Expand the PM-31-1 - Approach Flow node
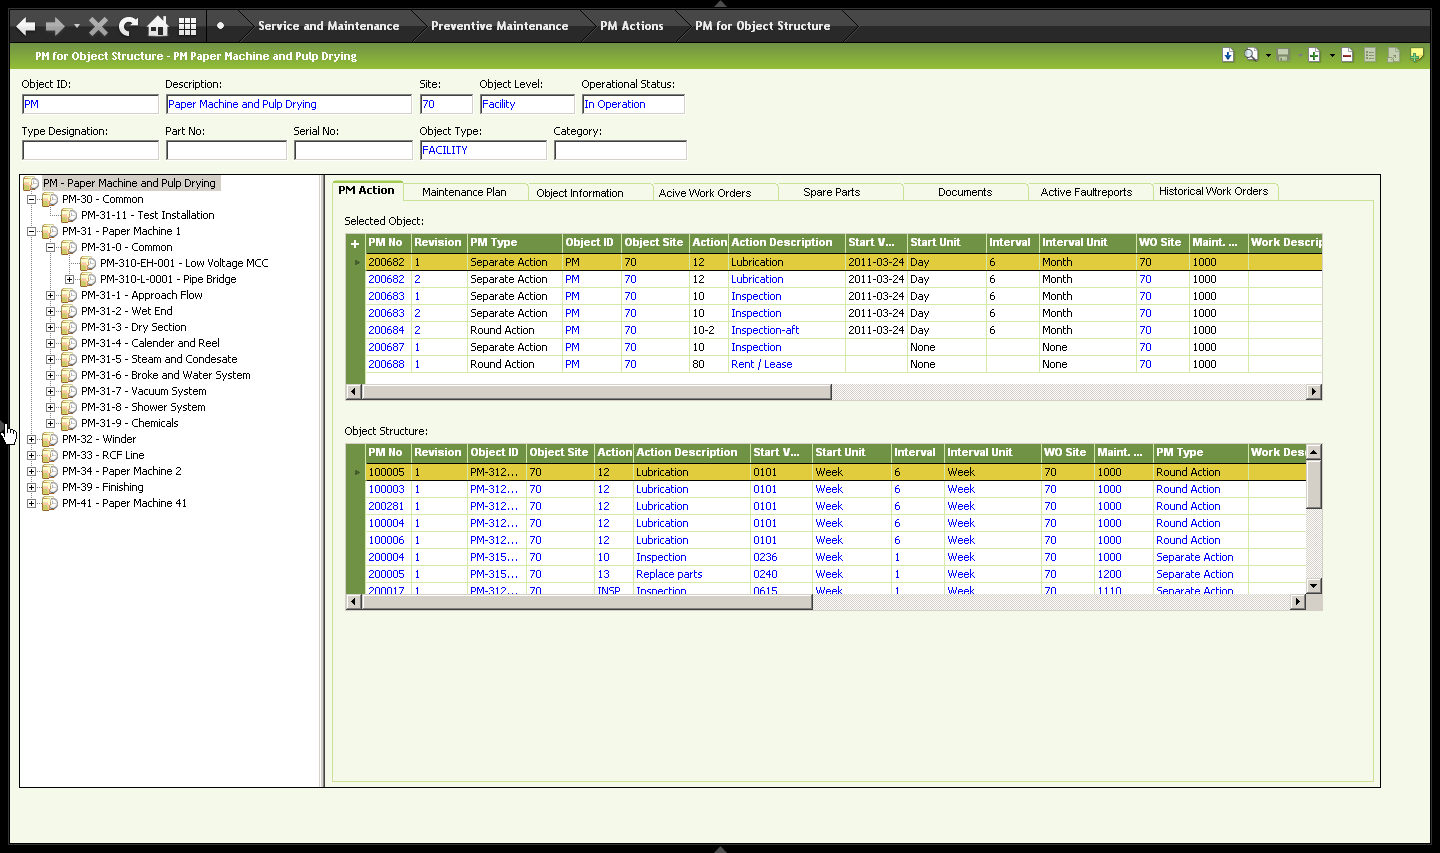 (50, 295)
